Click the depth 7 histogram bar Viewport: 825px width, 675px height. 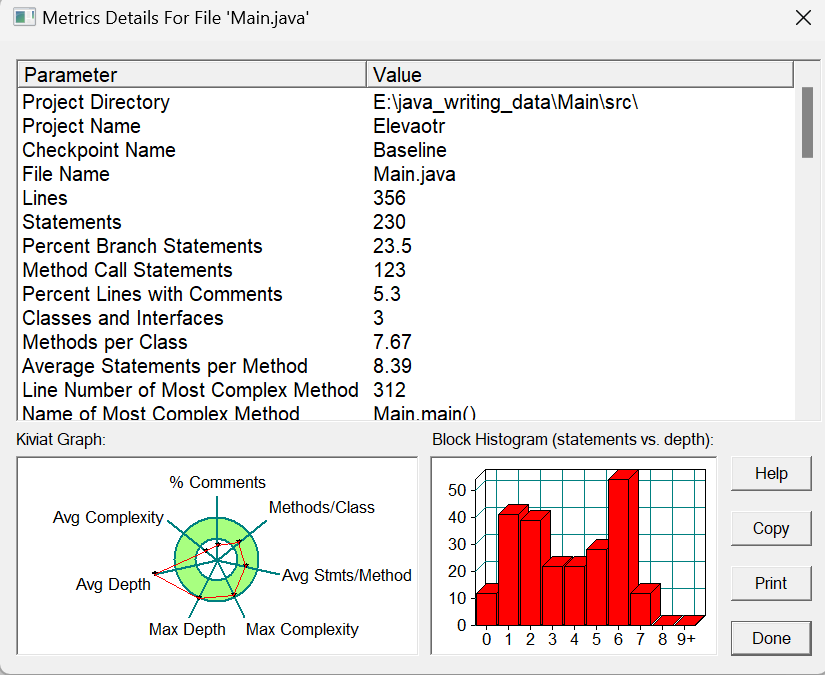640,609
